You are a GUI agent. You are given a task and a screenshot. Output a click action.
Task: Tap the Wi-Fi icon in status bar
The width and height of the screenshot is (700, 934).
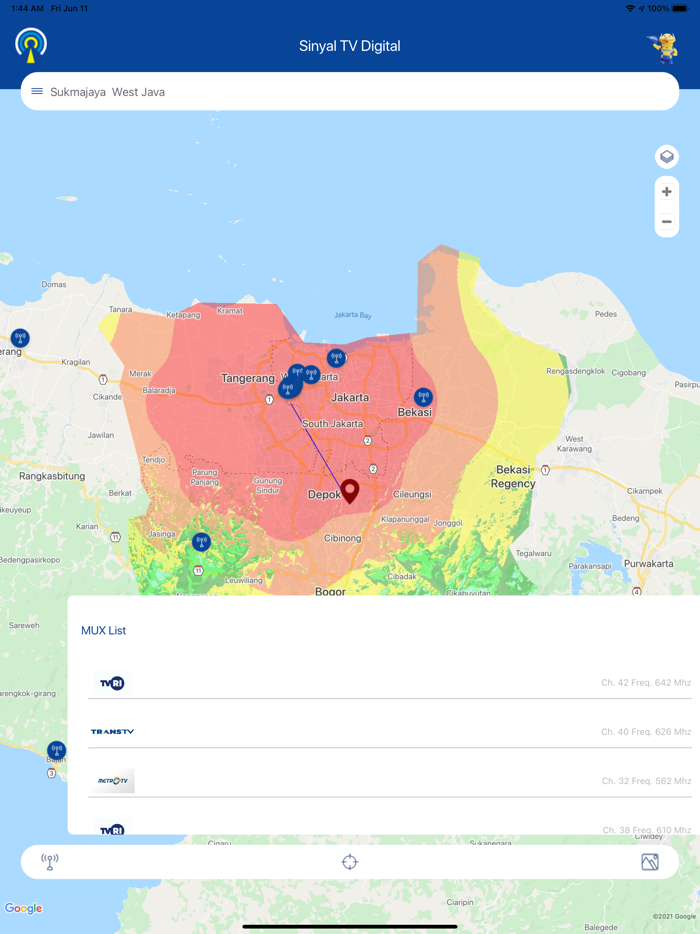click(630, 8)
